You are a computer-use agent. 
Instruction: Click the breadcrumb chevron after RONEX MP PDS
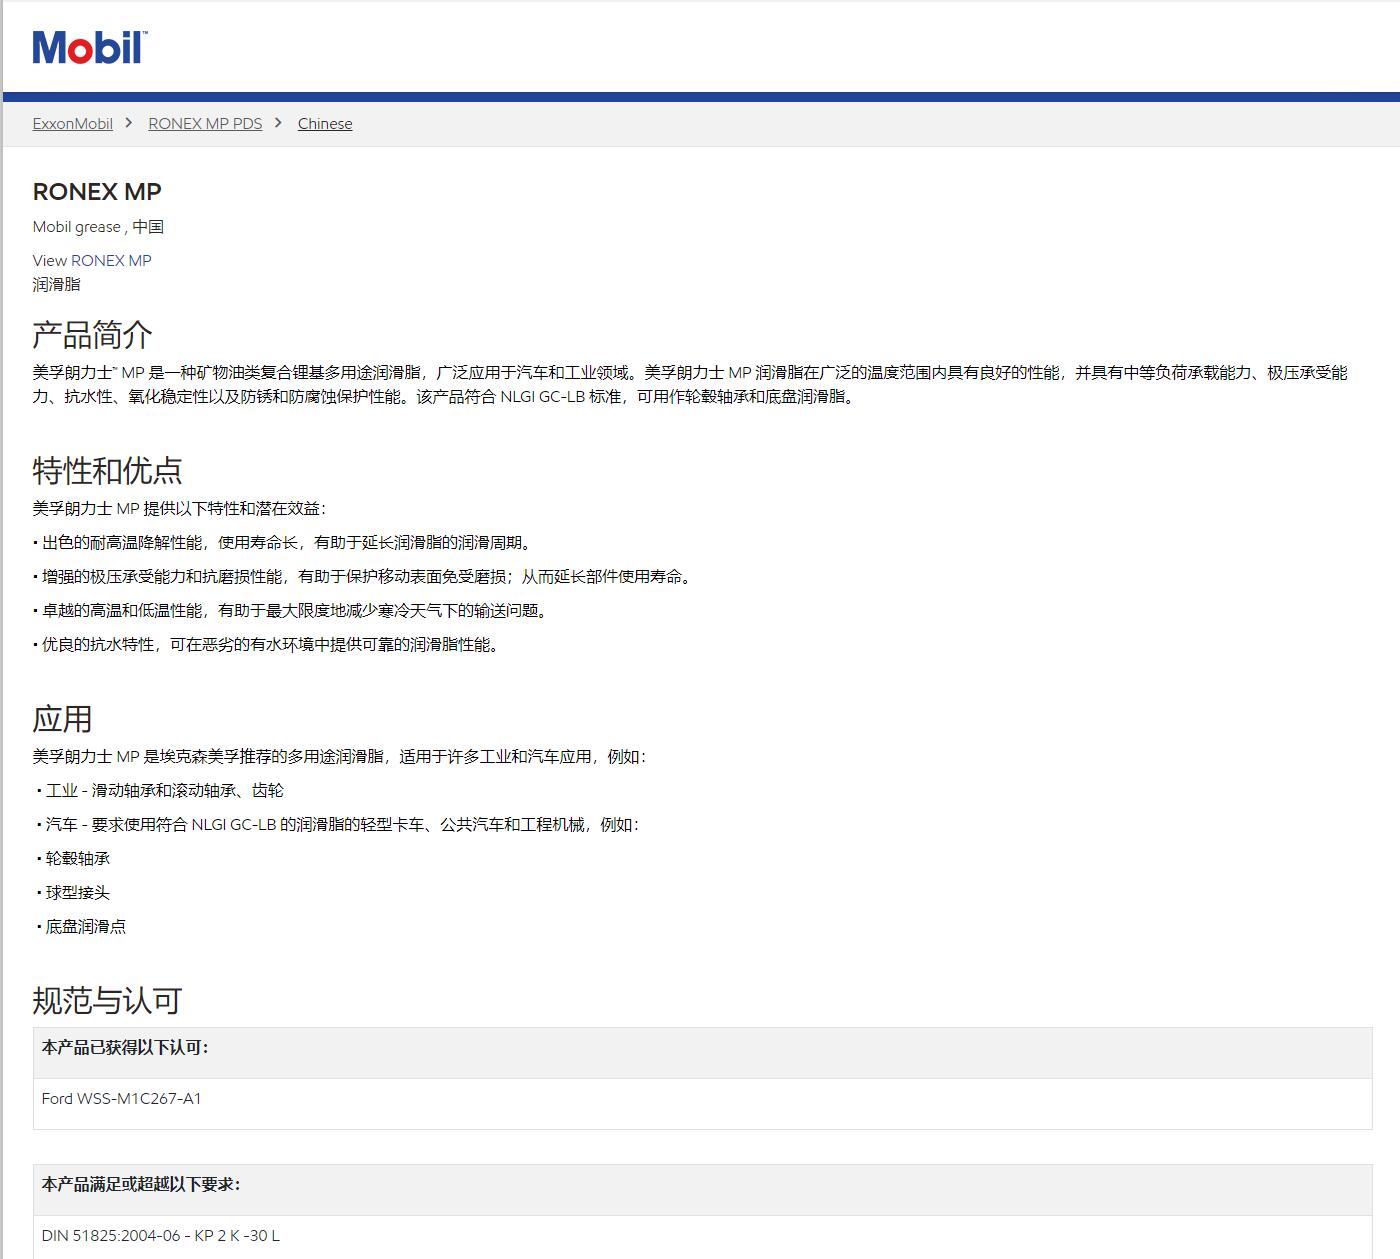[279, 123]
